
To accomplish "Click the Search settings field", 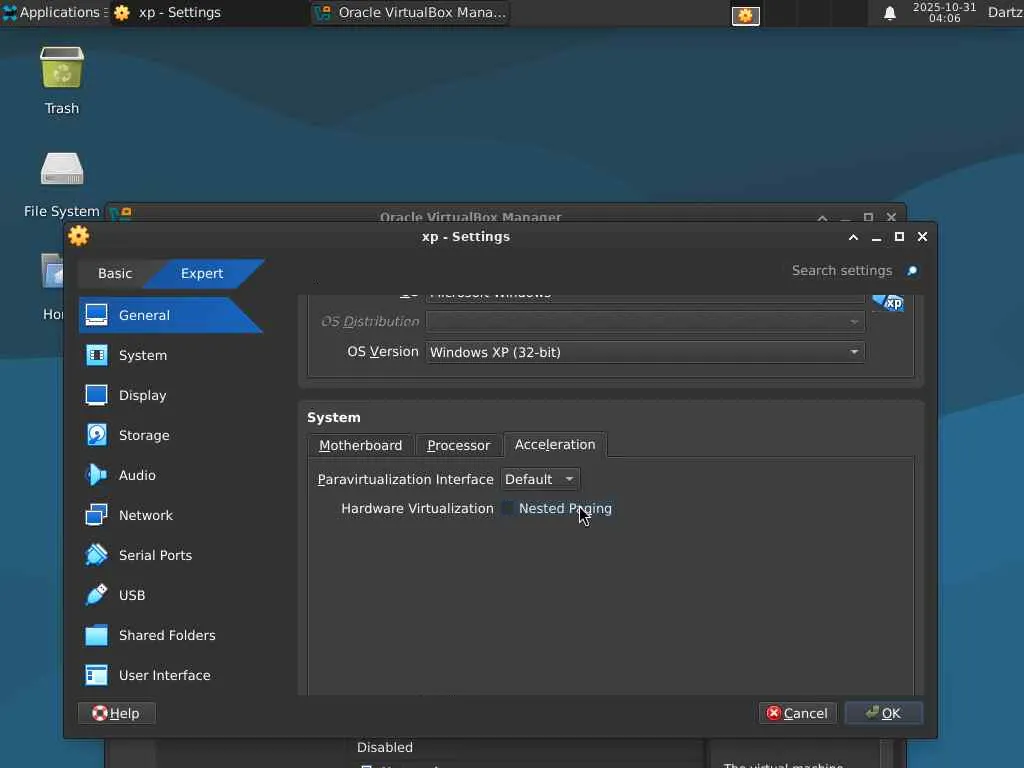I will (841, 270).
